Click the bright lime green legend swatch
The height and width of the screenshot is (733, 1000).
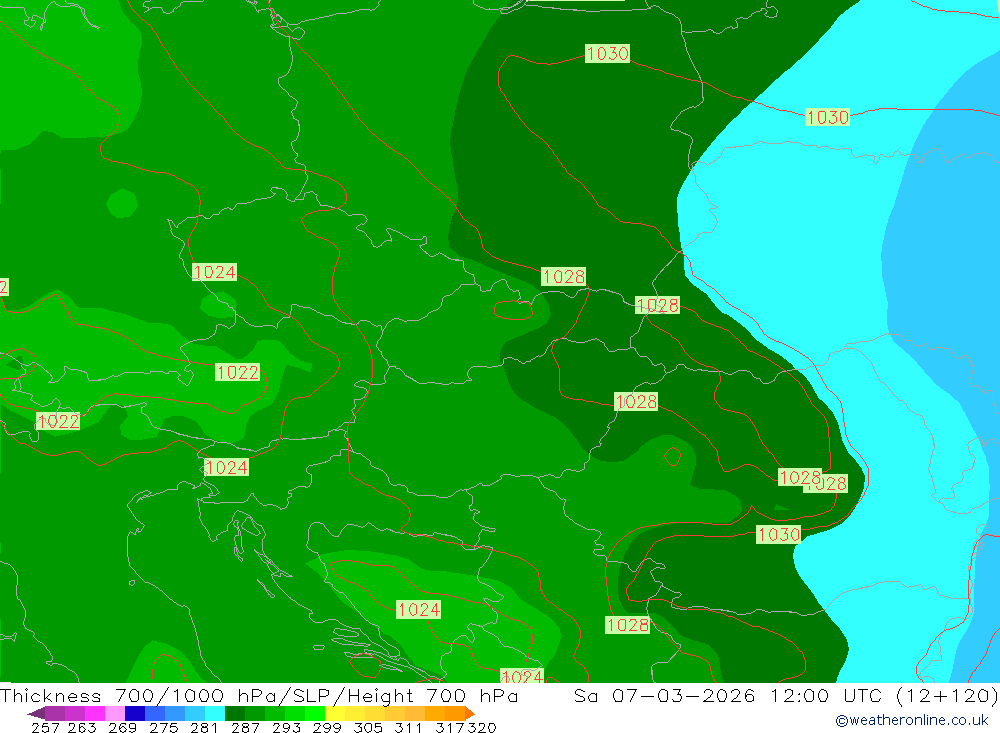point(315,713)
